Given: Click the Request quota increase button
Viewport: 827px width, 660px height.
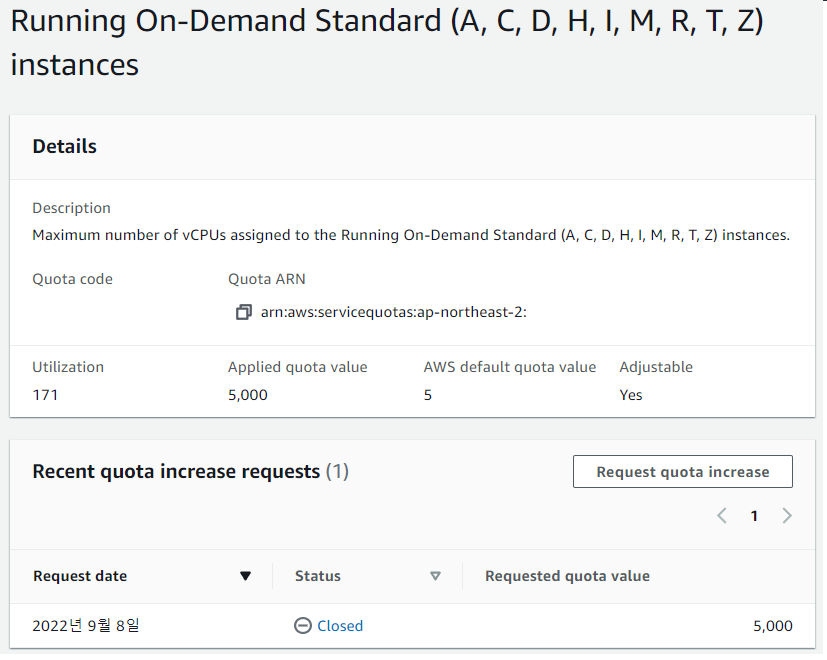Looking at the screenshot, I should point(683,472).
